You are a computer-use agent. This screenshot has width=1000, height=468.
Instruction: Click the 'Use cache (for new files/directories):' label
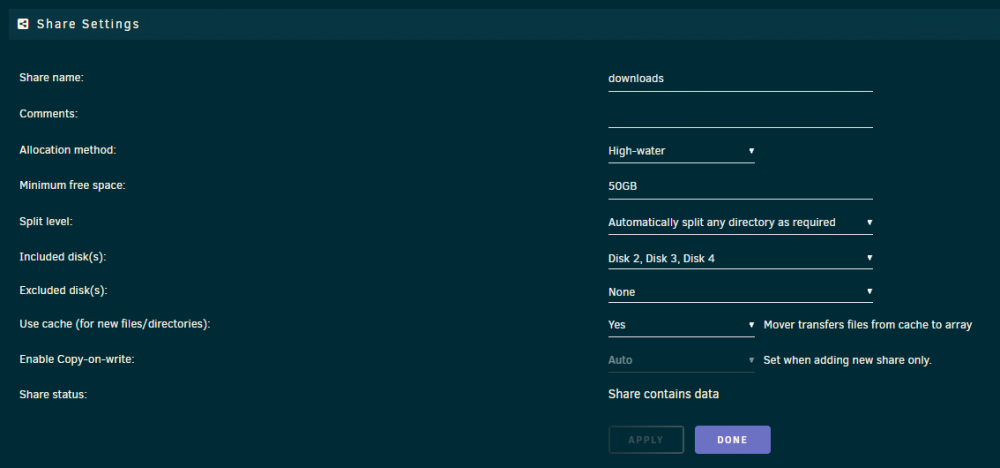coord(115,324)
